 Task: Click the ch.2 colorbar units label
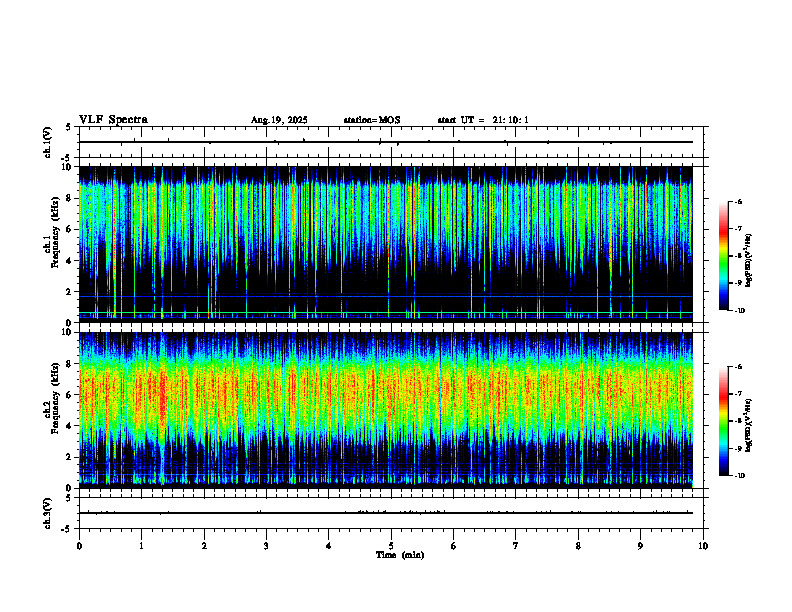(x=749, y=426)
